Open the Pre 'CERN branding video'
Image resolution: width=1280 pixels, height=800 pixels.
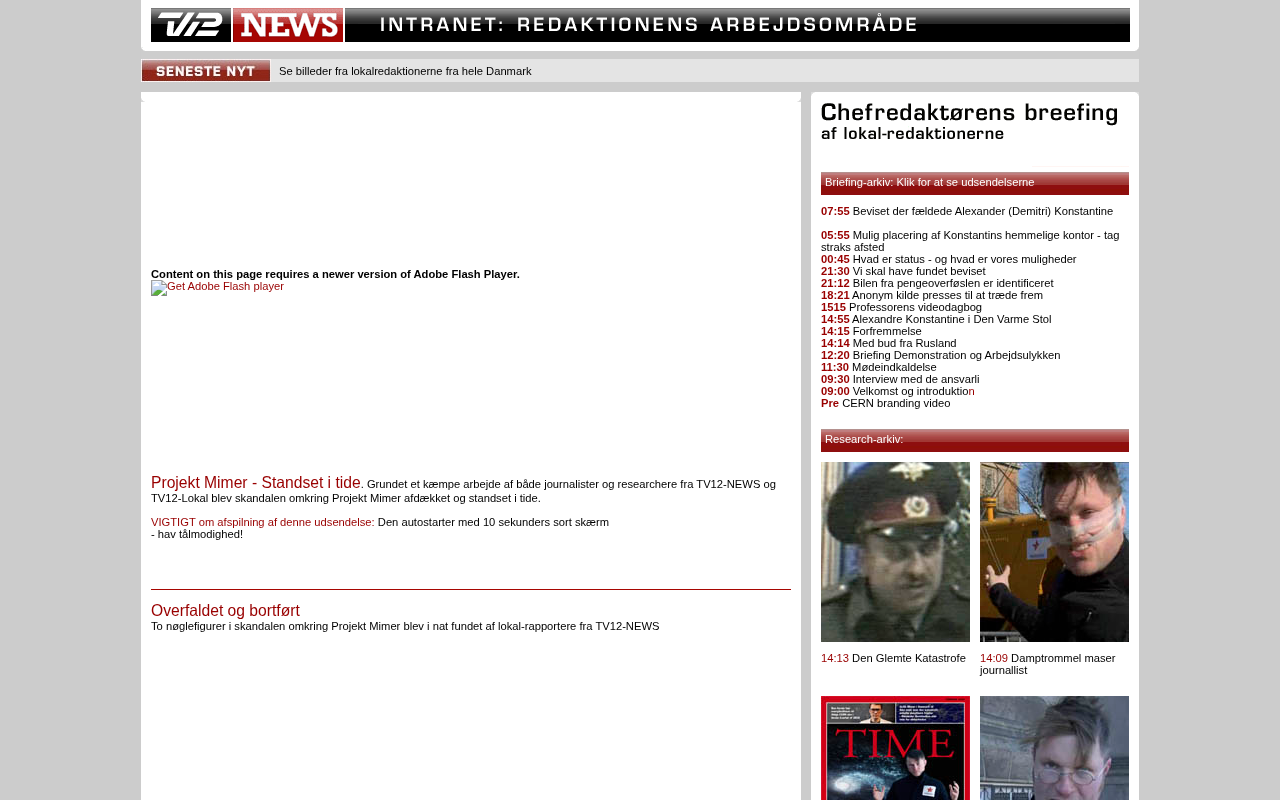point(886,403)
